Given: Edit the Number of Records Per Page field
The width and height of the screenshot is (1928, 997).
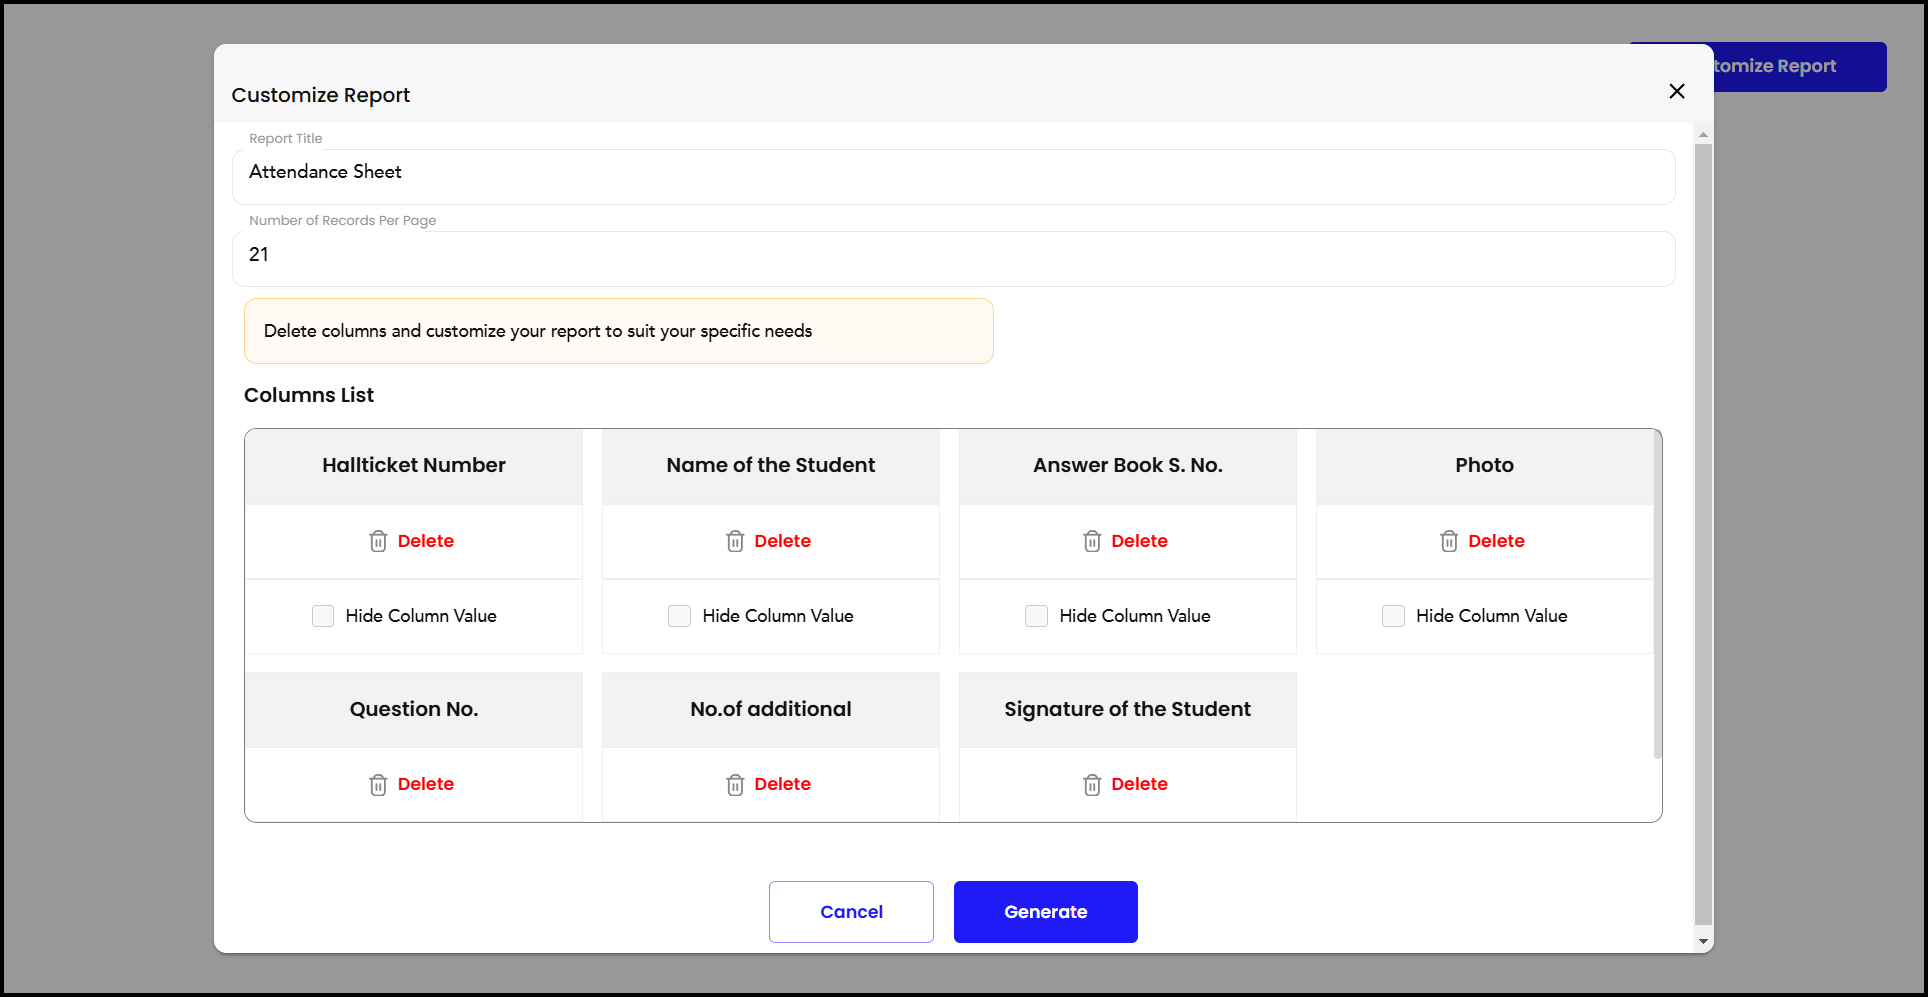Looking at the screenshot, I should click(x=954, y=259).
